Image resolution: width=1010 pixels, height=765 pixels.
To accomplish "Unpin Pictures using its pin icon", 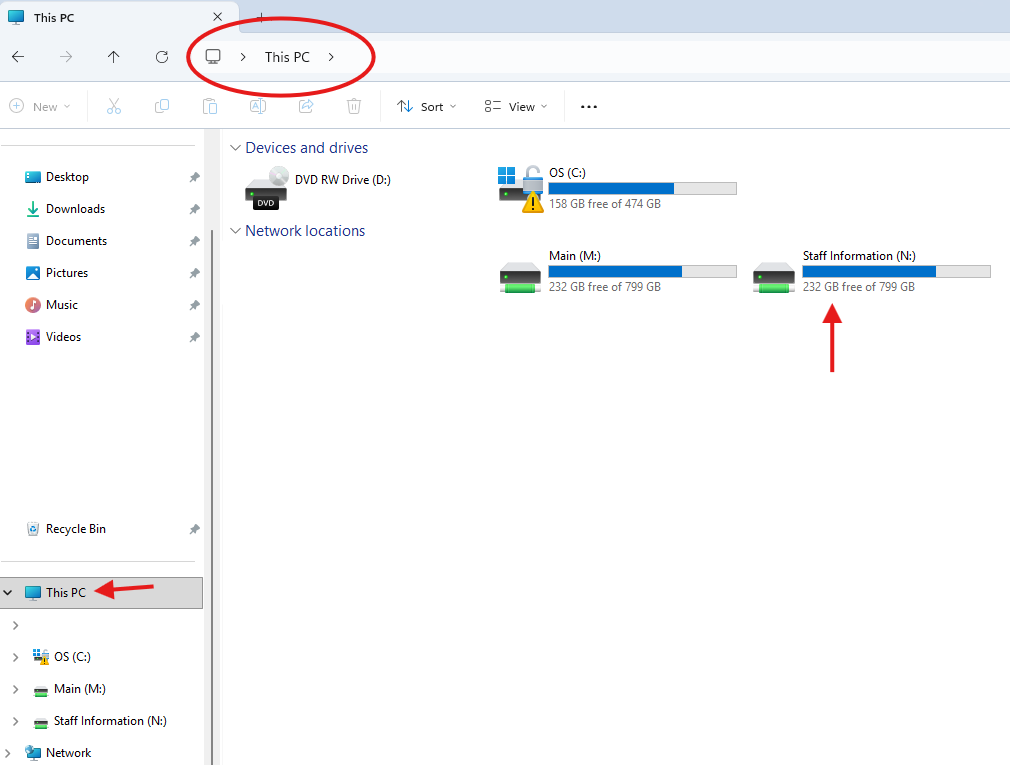I will tap(194, 273).
